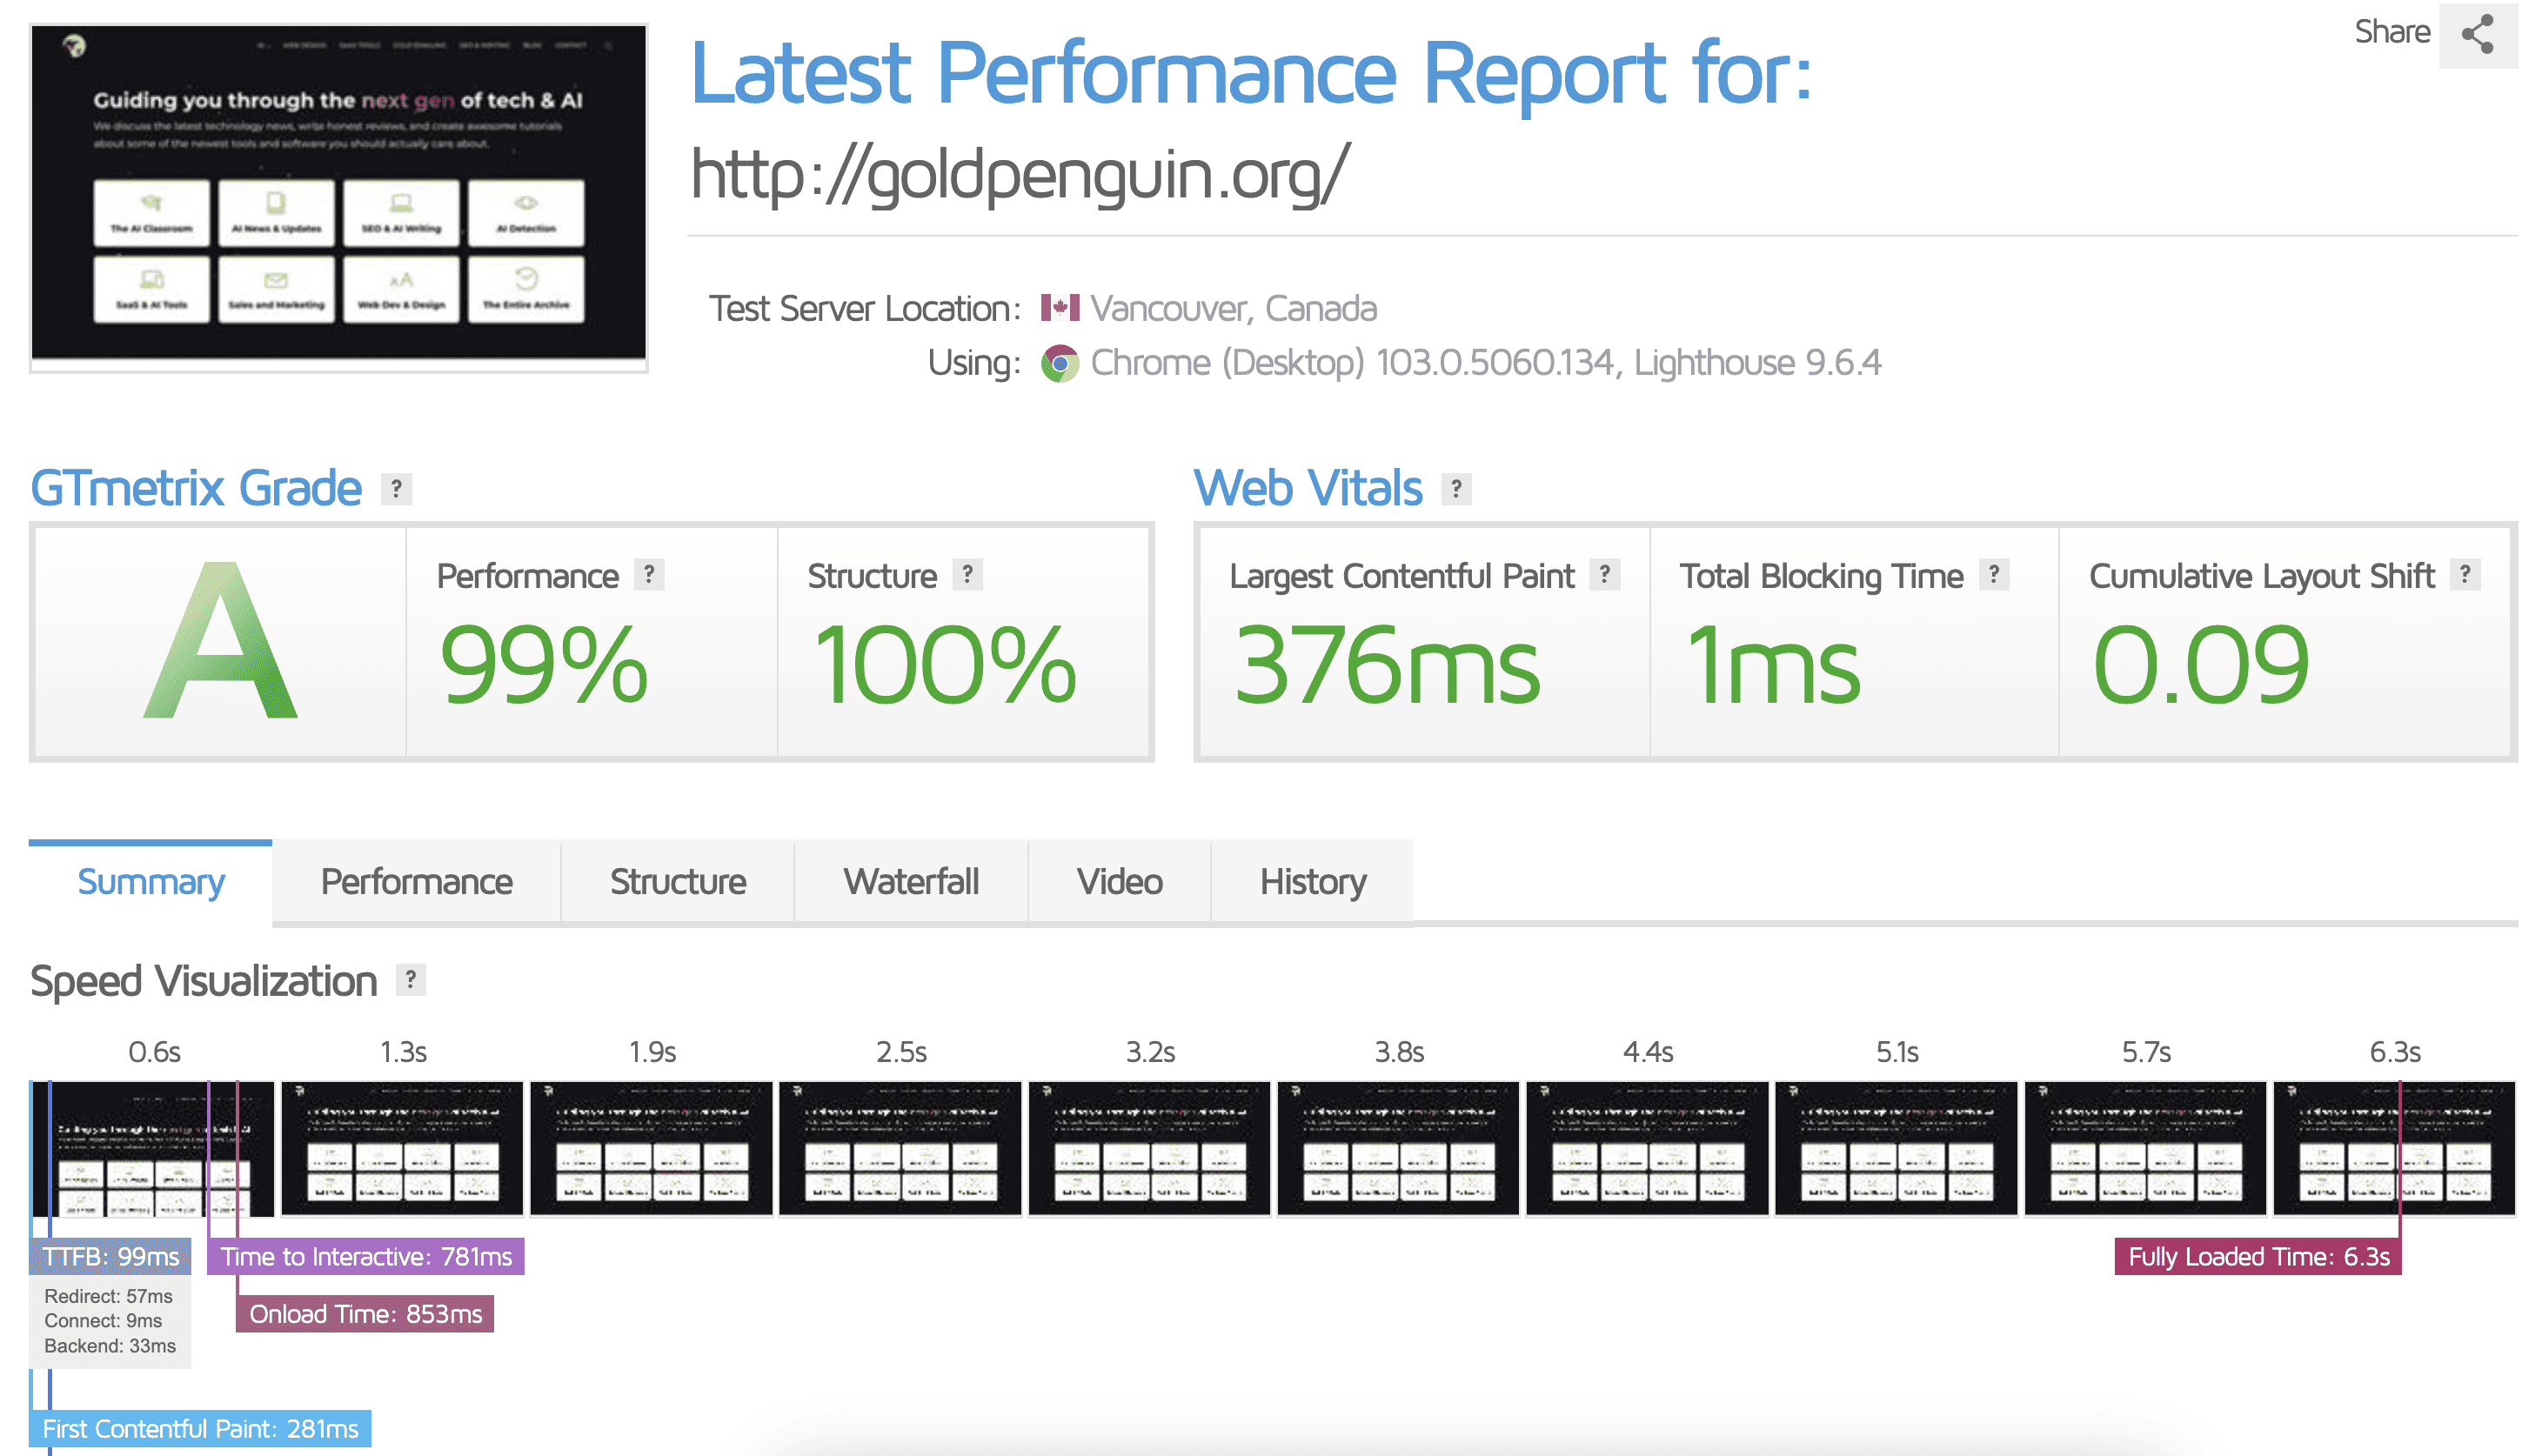Image resolution: width=2542 pixels, height=1456 pixels.
Task: Select the Summary tab
Action: click(151, 882)
